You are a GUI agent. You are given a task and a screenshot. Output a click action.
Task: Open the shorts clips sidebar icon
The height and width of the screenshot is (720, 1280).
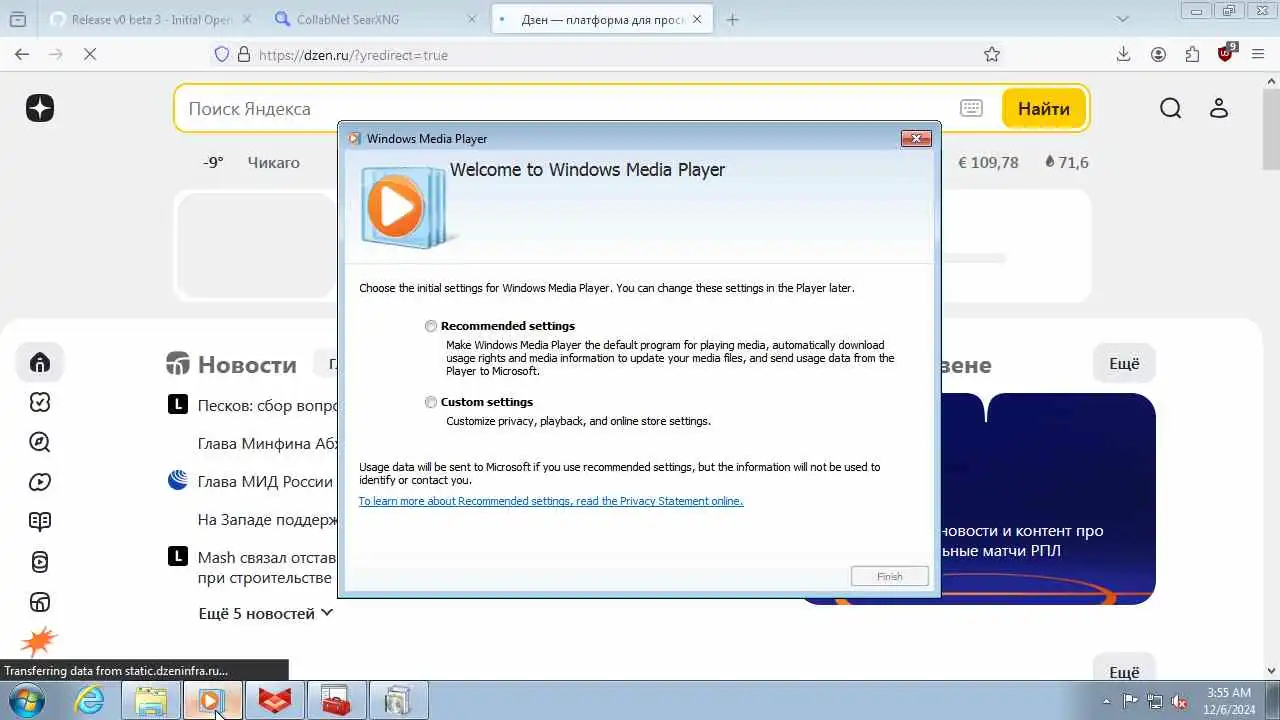(x=40, y=562)
